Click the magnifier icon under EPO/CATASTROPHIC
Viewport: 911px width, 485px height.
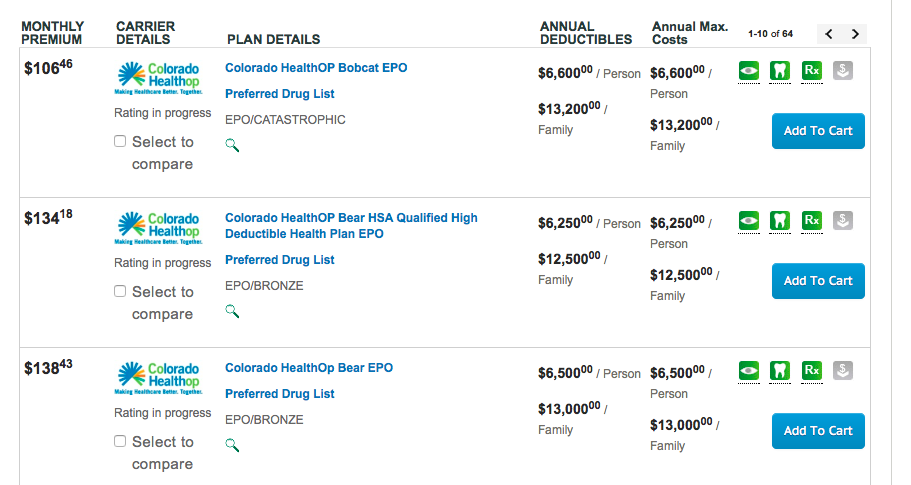(x=232, y=145)
